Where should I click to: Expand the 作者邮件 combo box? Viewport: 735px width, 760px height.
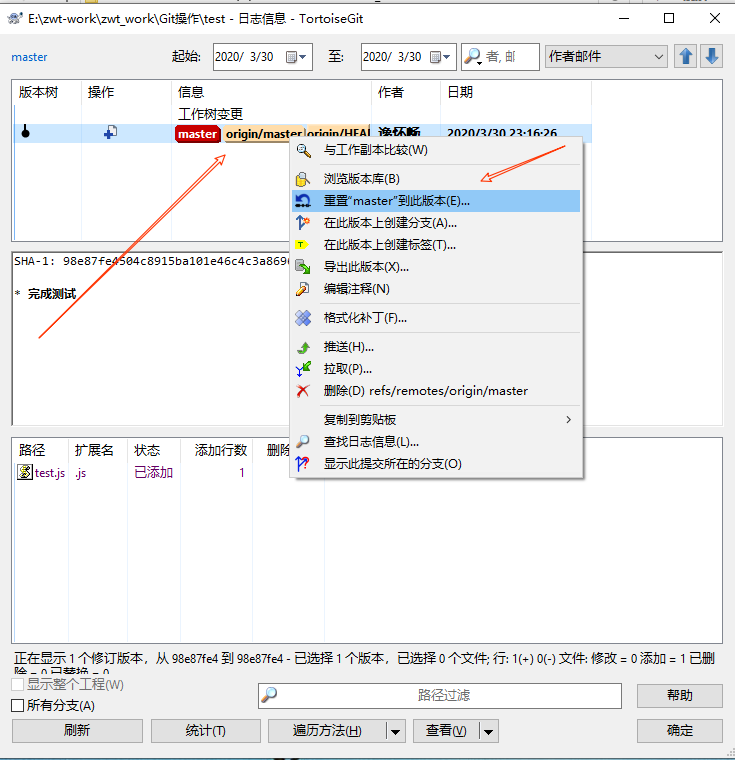click(x=658, y=57)
